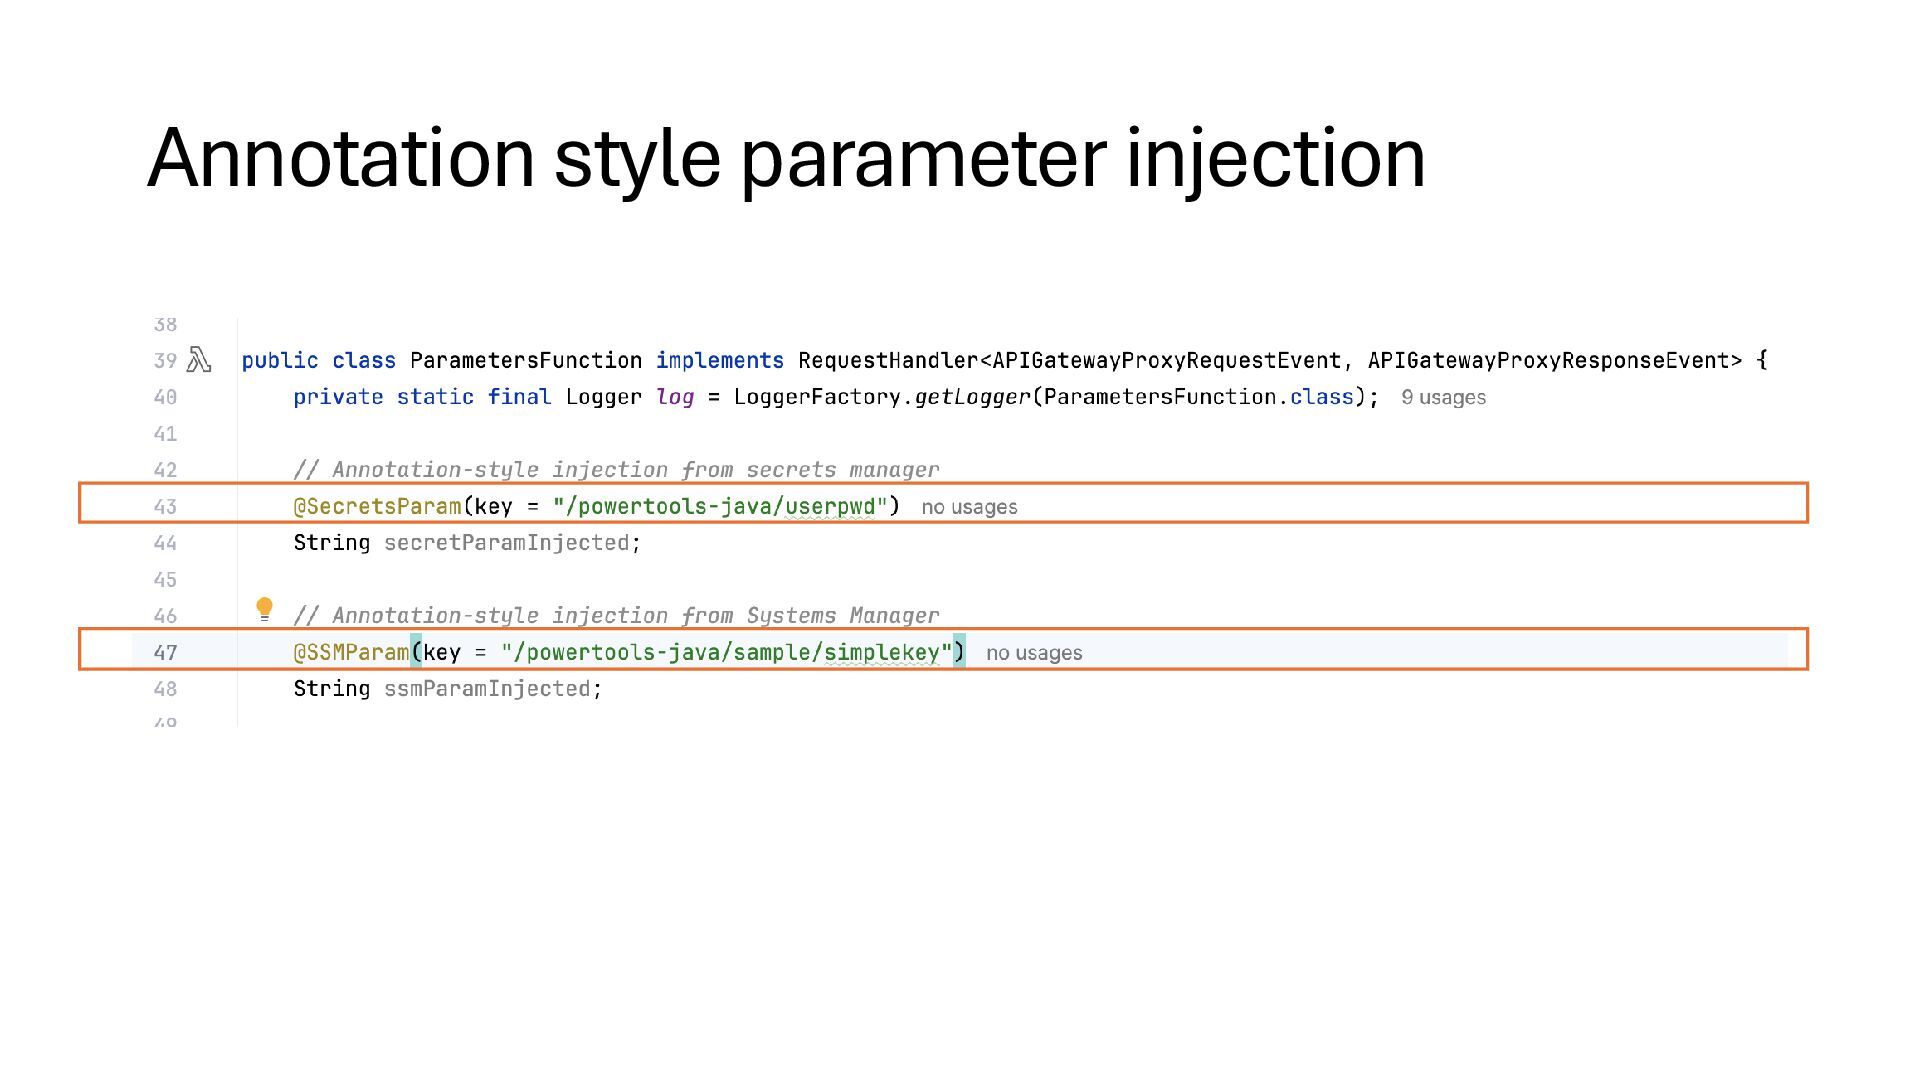Click the "/powertools-java/userpwd" string

720,506
